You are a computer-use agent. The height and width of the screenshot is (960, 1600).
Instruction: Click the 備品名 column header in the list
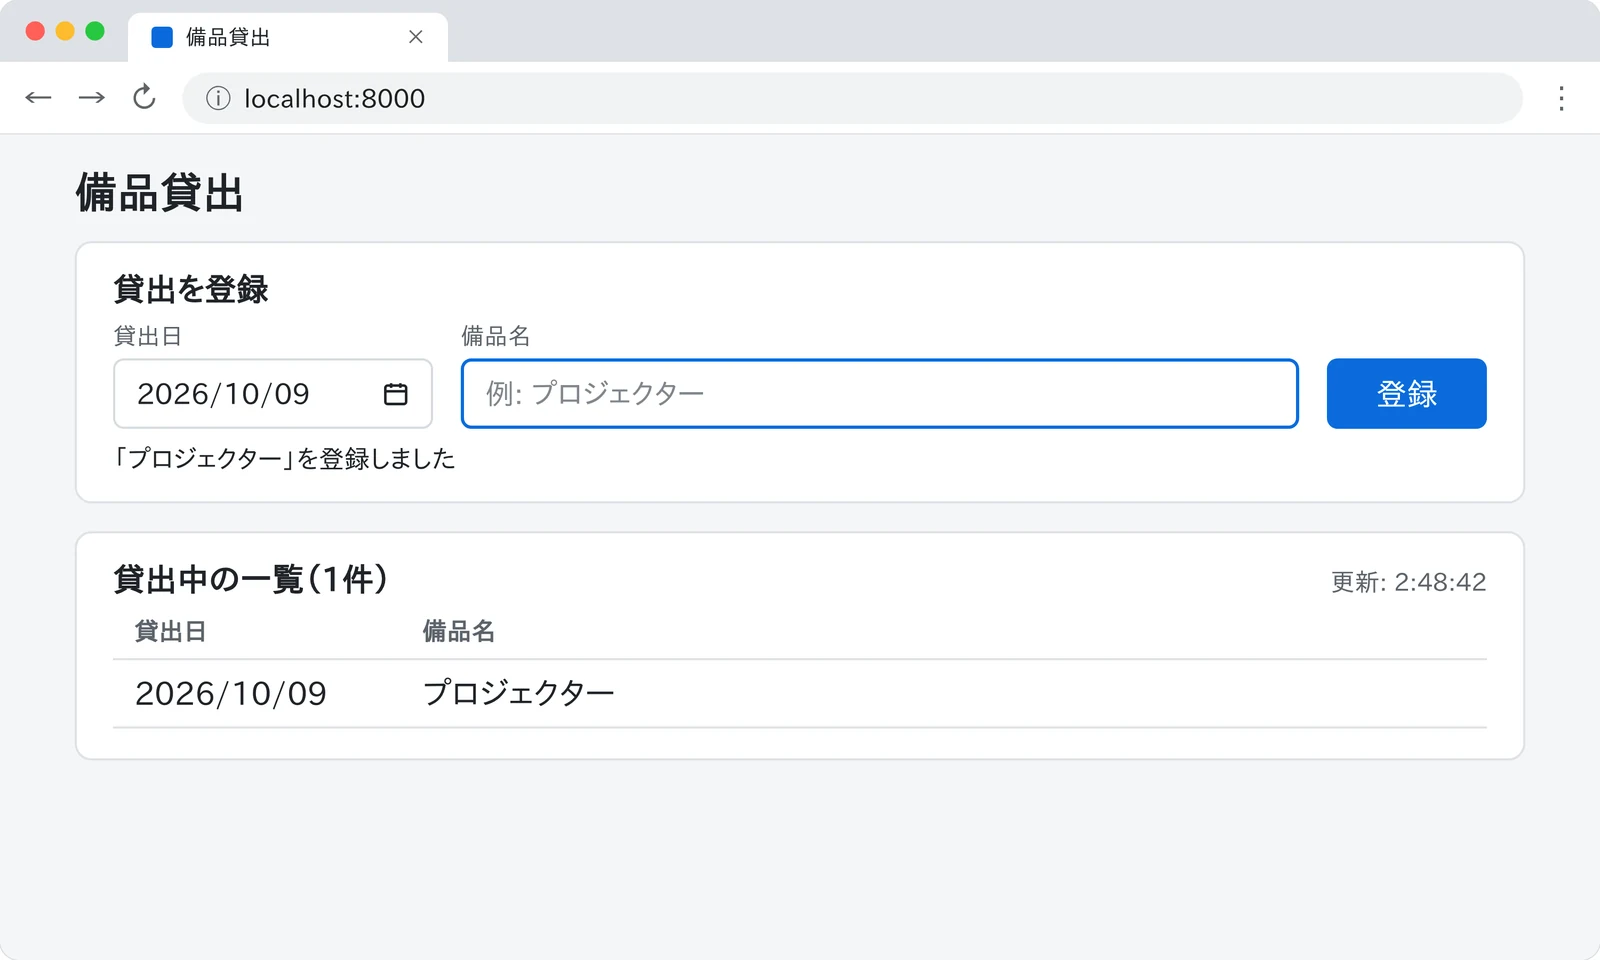459,632
